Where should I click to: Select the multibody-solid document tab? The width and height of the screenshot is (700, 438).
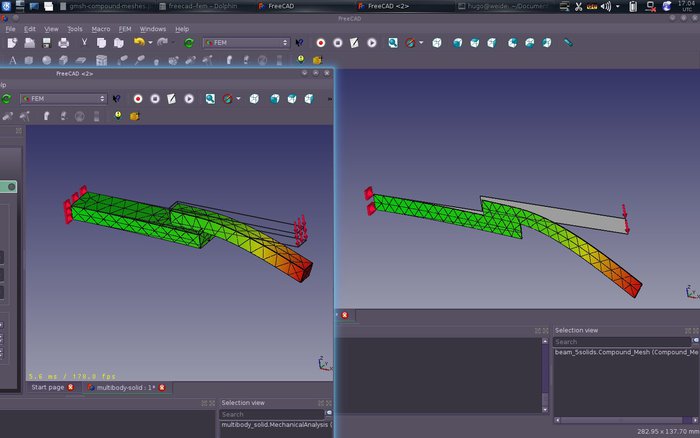[x=122, y=387]
